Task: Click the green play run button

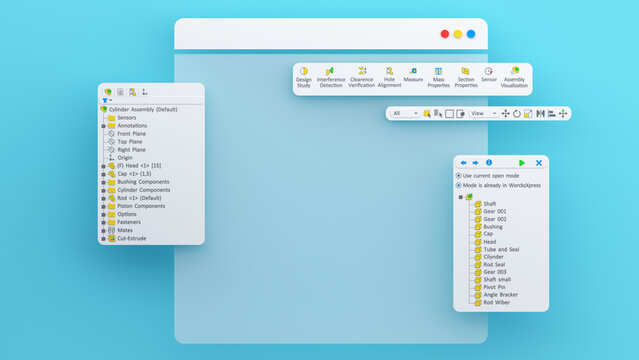Action: 522,163
